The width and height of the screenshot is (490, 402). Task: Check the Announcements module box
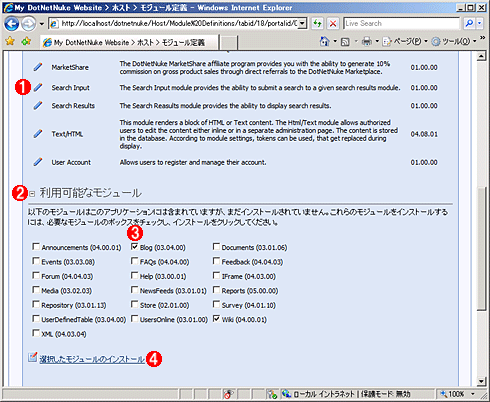pyautogui.click(x=36, y=247)
